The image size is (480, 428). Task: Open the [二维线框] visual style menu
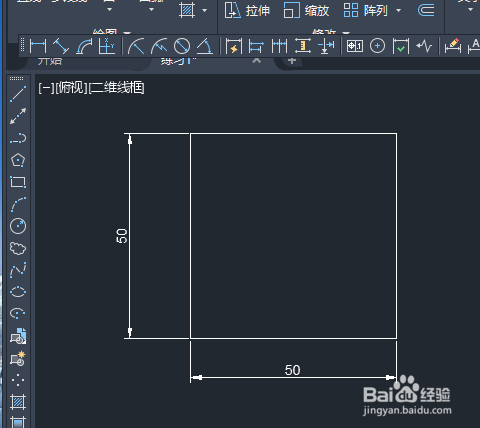(117, 88)
